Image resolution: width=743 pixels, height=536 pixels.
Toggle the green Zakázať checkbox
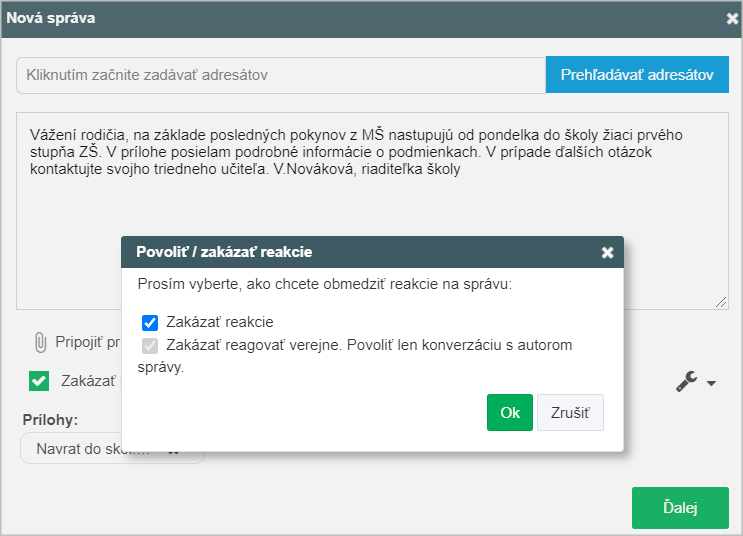(39, 381)
